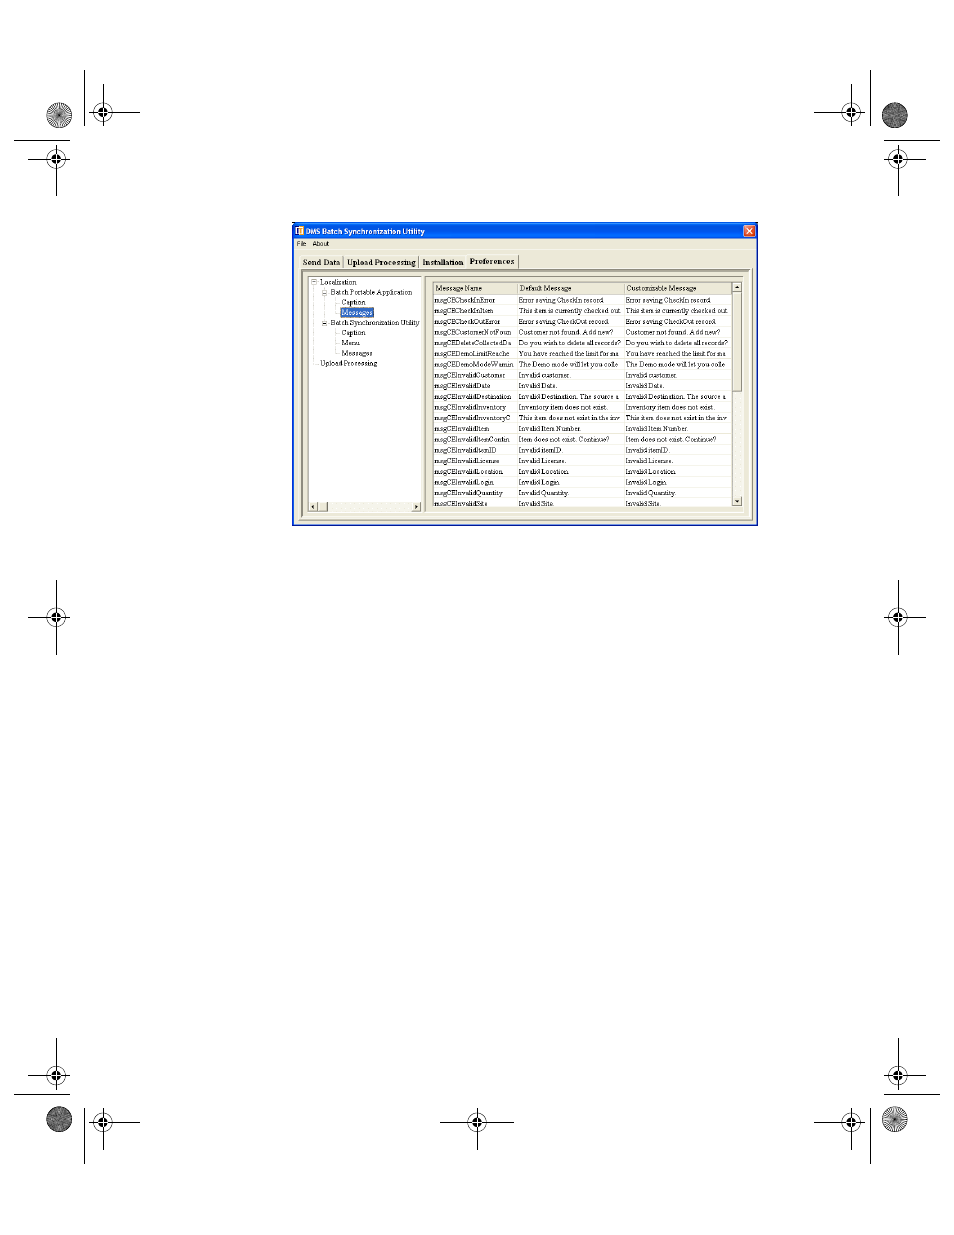954x1235 pixels.
Task: Select the msgCEInvalidItemID row
Action: [582, 450]
